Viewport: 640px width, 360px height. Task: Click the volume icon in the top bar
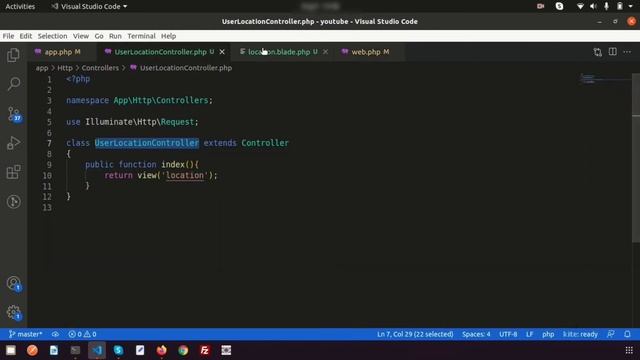(x=593, y=6)
